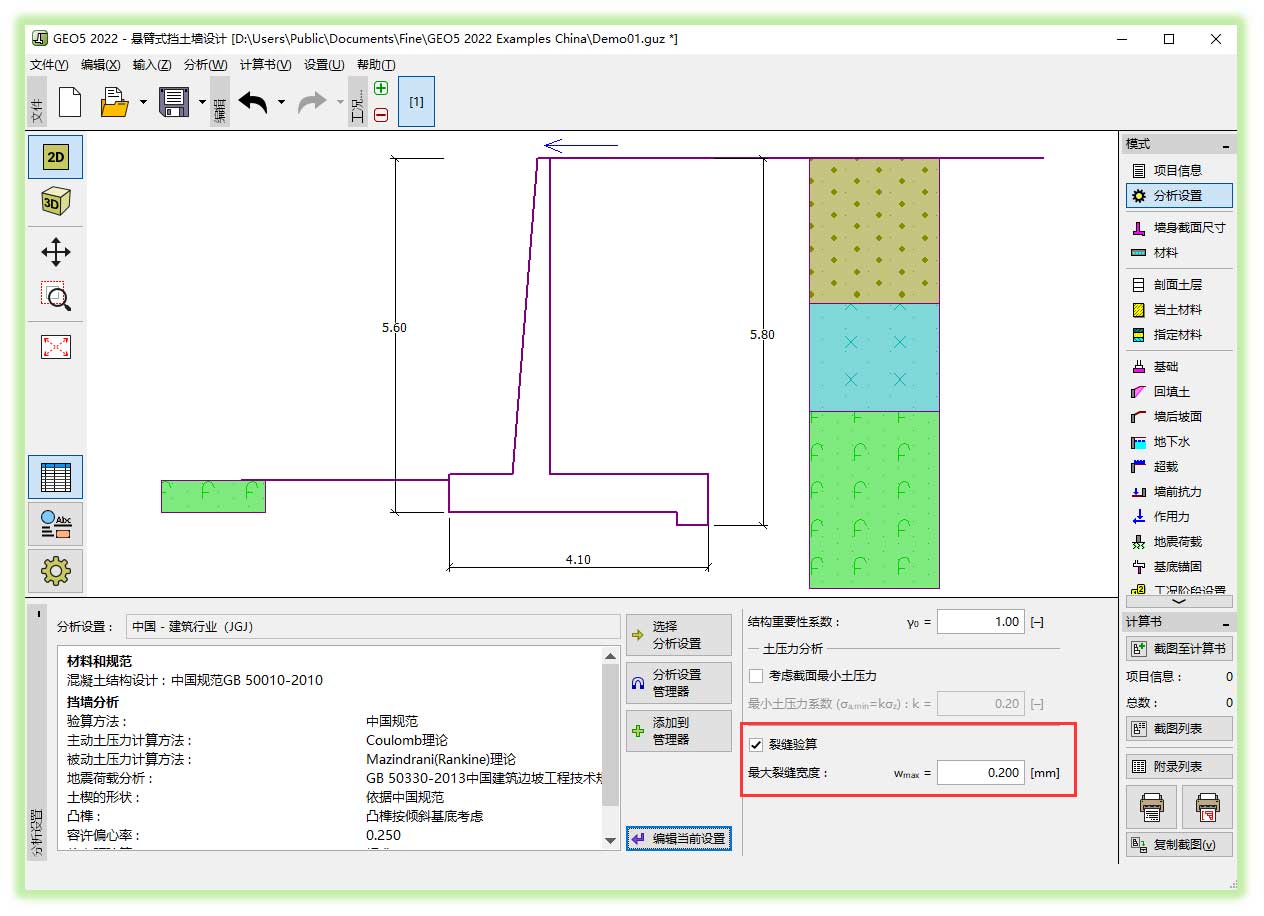This screenshot has height=916, width=1264.
Task: Click the 编辑当前设置 button
Action: pyautogui.click(x=679, y=839)
